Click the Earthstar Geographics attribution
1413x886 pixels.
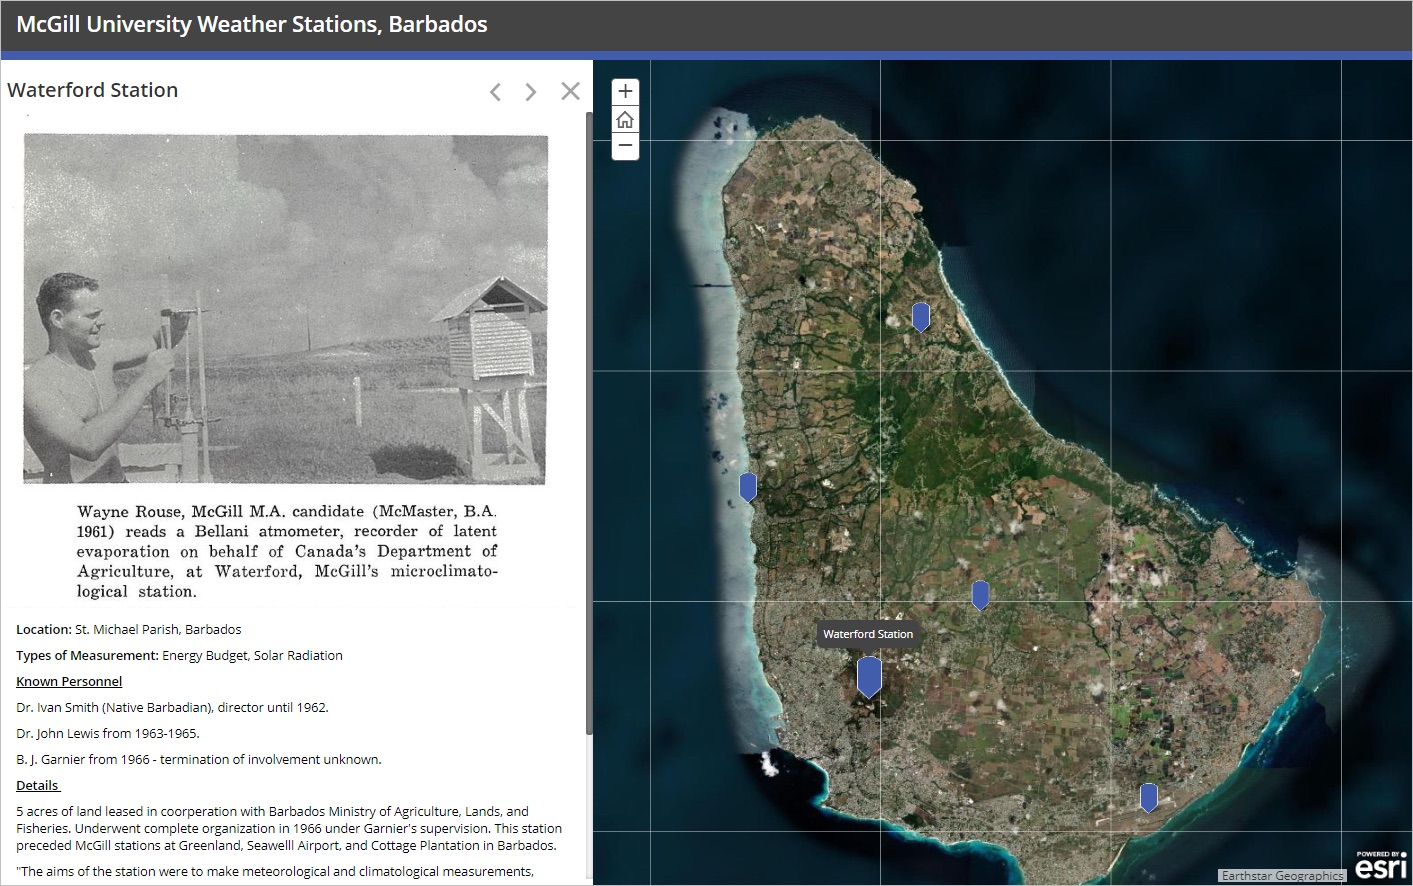(x=1282, y=876)
